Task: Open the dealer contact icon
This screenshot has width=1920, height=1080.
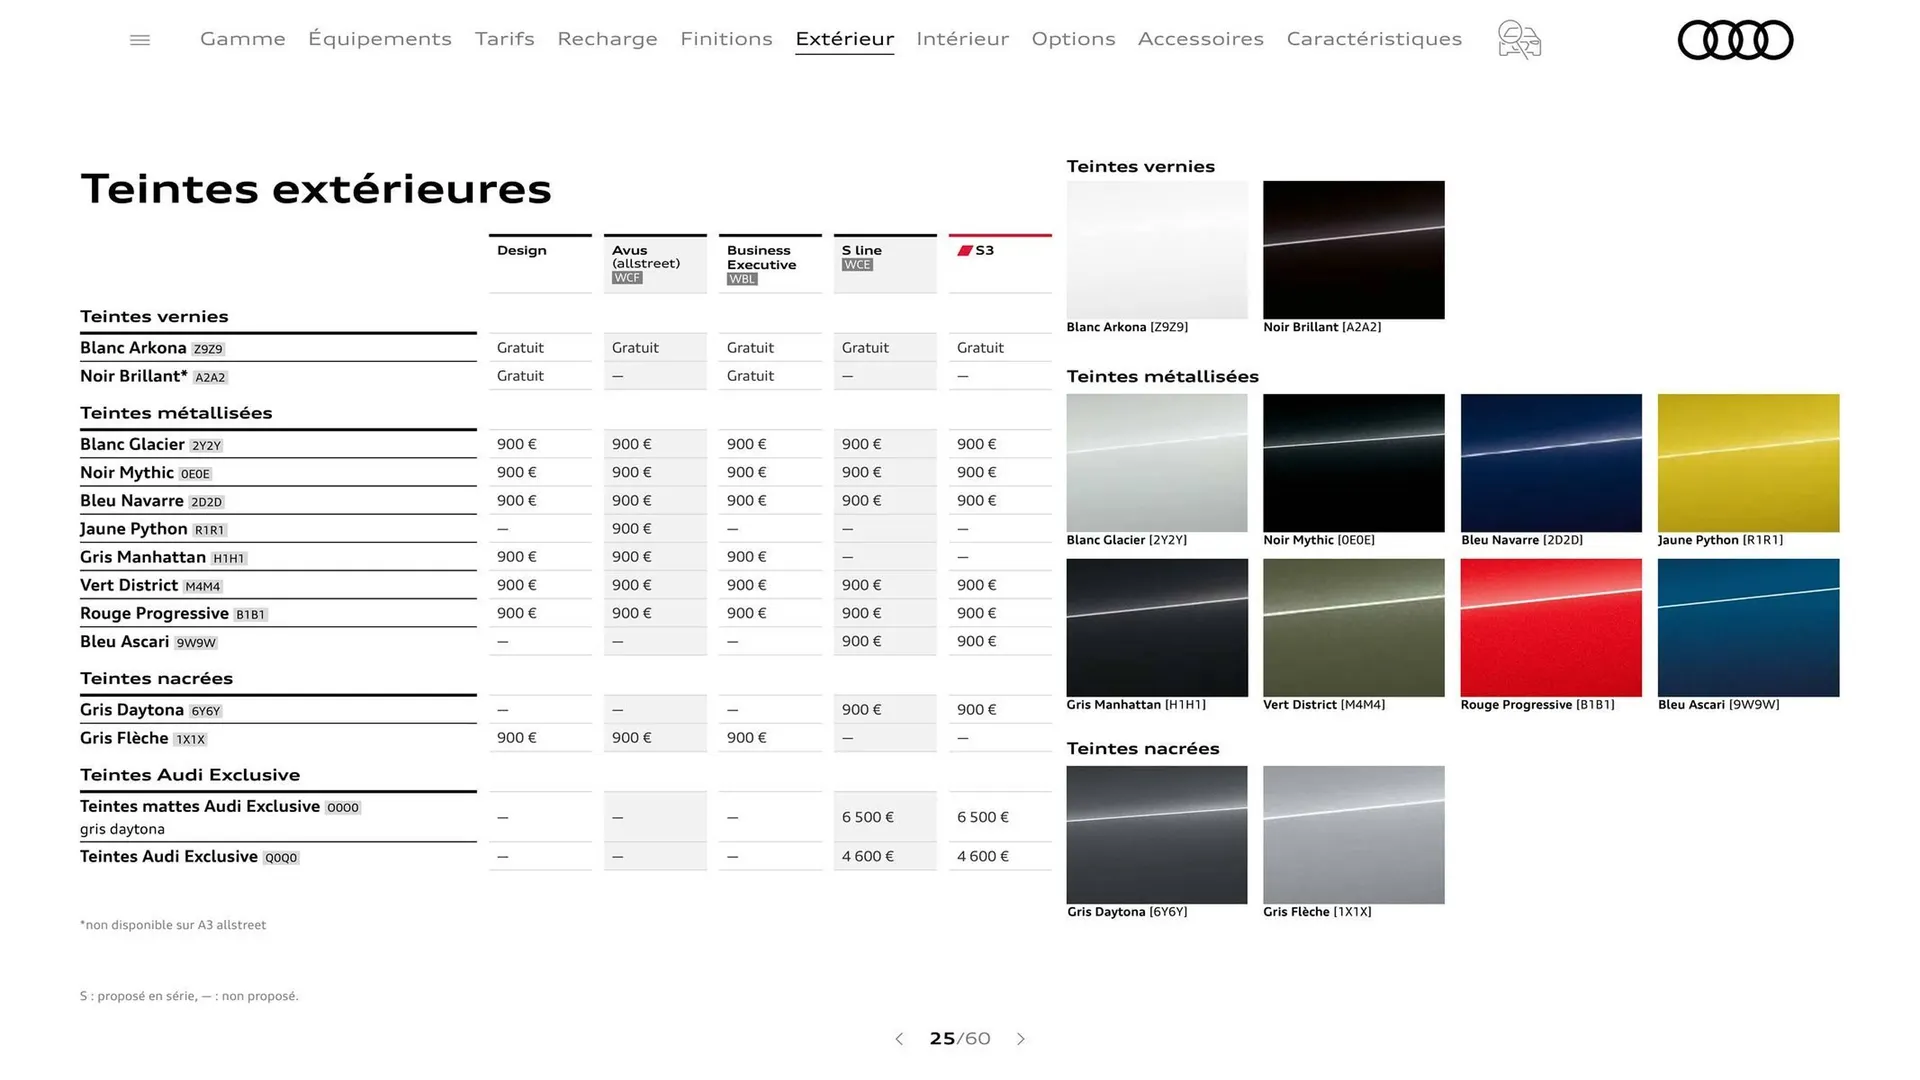Action: pos(1518,40)
